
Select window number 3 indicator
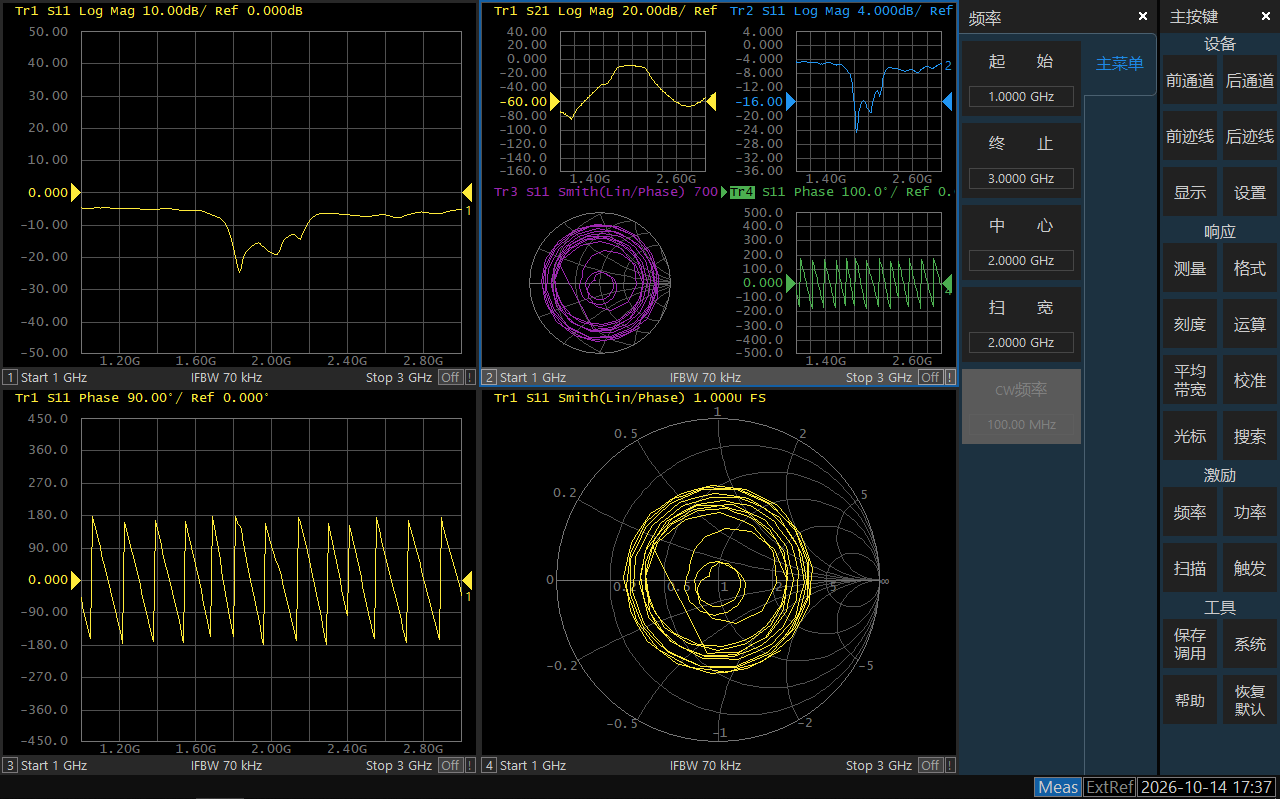point(10,765)
